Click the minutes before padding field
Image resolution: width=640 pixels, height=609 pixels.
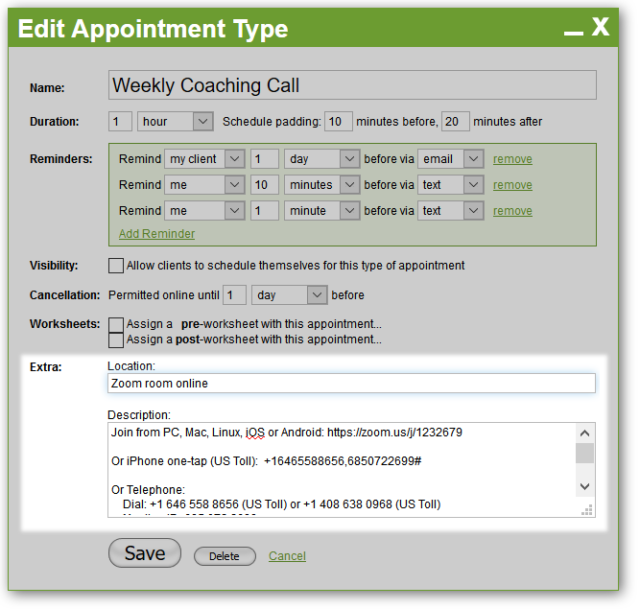[338, 121]
